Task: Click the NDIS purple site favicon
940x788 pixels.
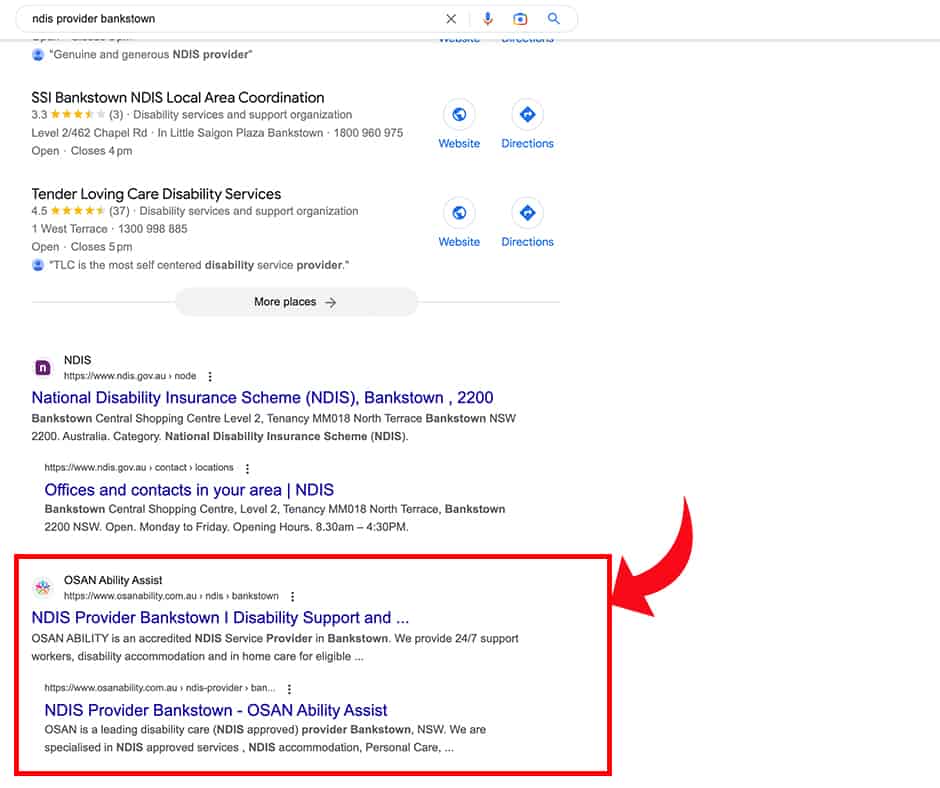Action: coord(43,368)
